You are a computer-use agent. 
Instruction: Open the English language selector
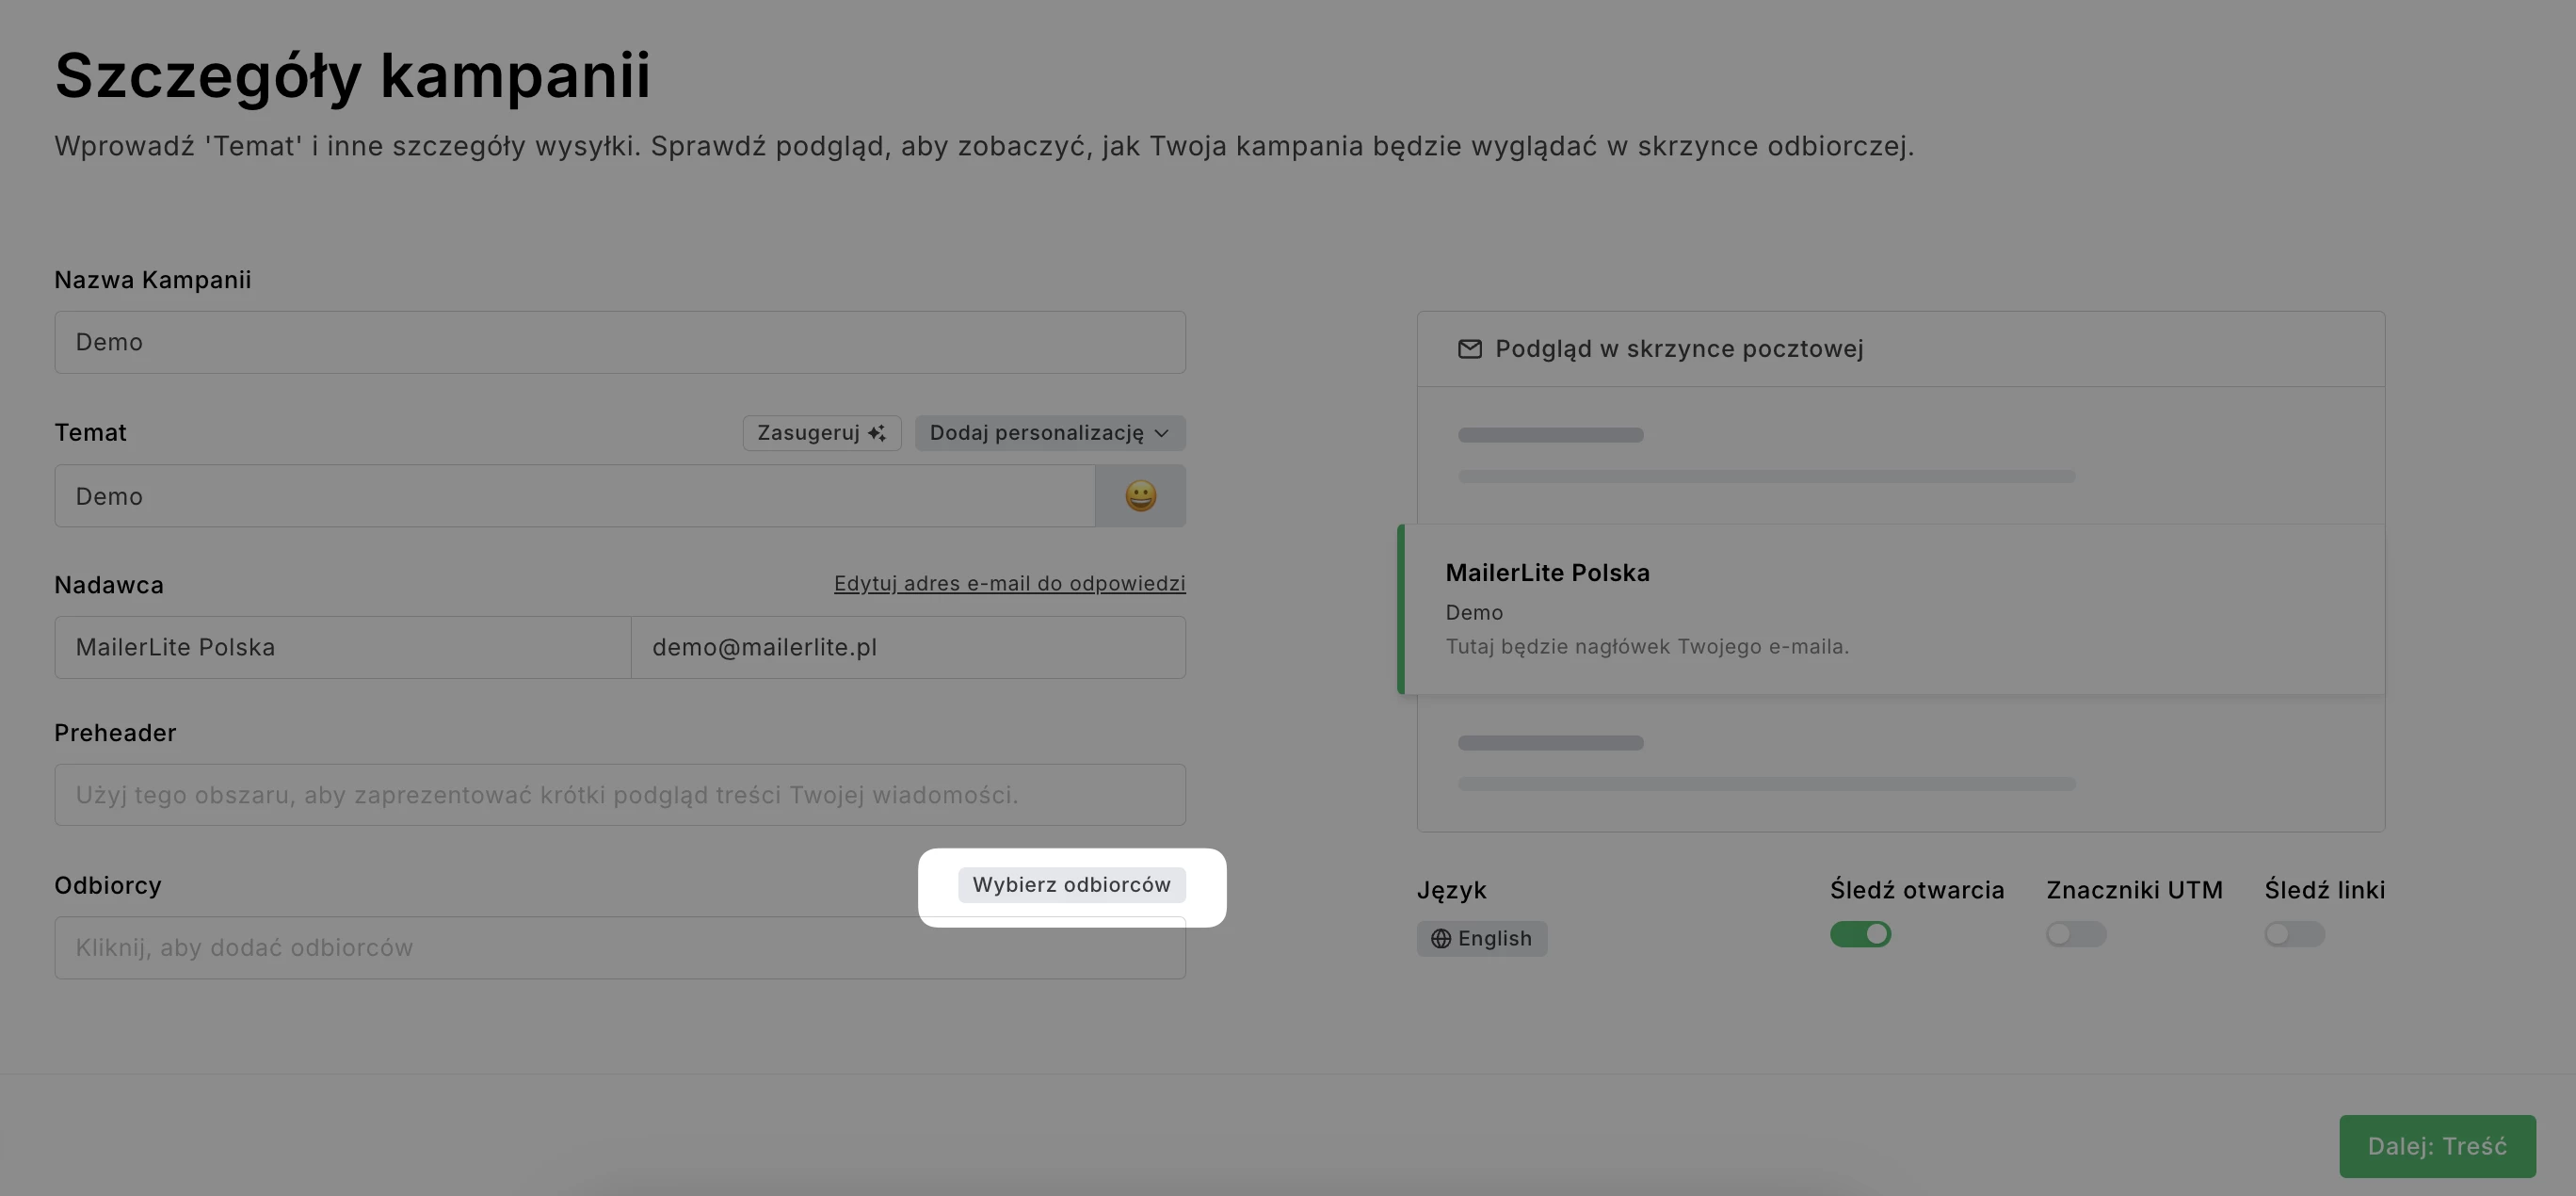[1482, 939]
